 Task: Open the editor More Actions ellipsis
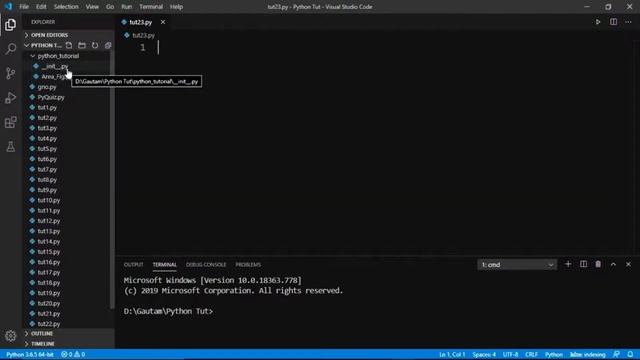[628, 22]
